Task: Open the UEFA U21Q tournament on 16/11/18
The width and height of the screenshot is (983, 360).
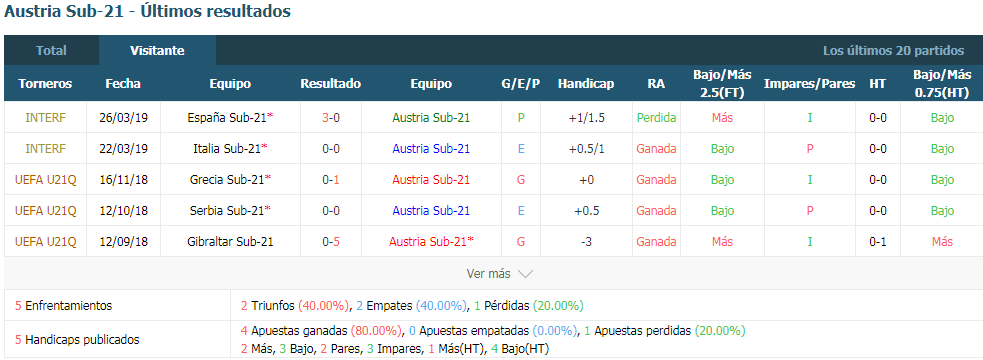Action: (x=45, y=179)
